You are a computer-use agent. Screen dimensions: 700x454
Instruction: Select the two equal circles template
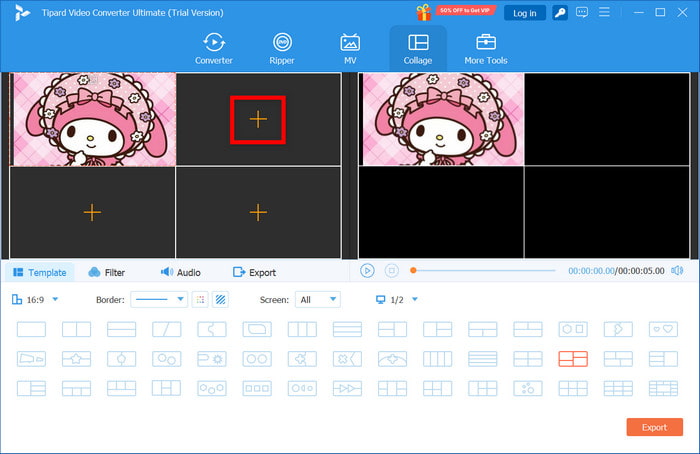(x=257, y=359)
